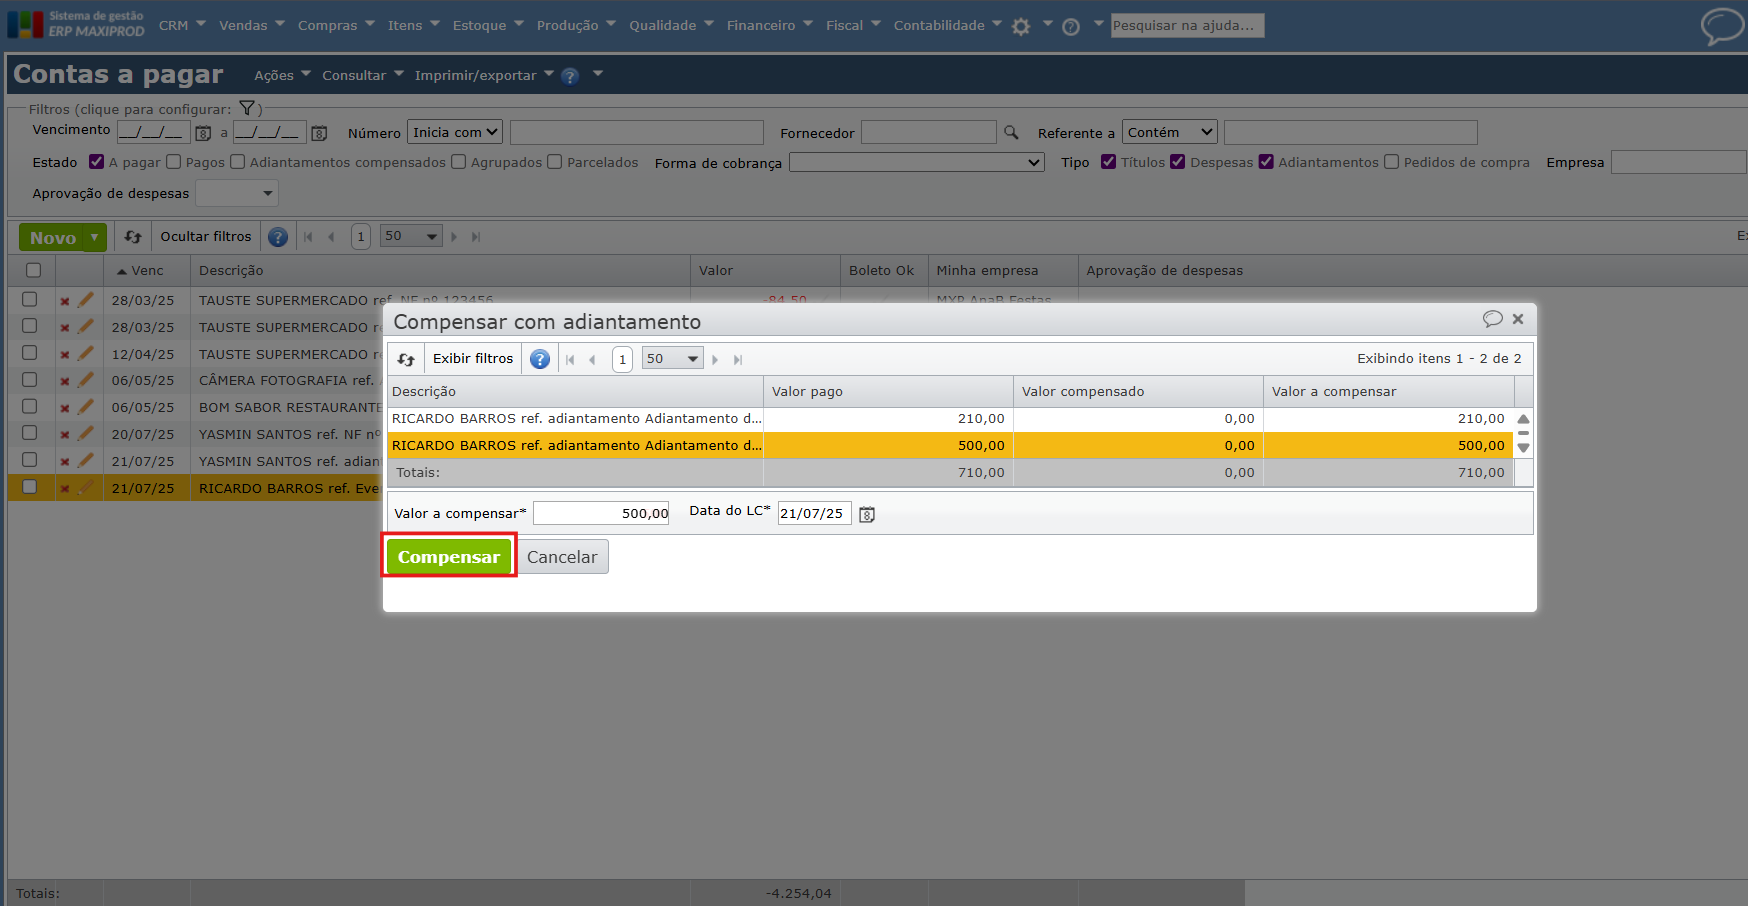Open the main grid page-size dropdown

coord(411,237)
